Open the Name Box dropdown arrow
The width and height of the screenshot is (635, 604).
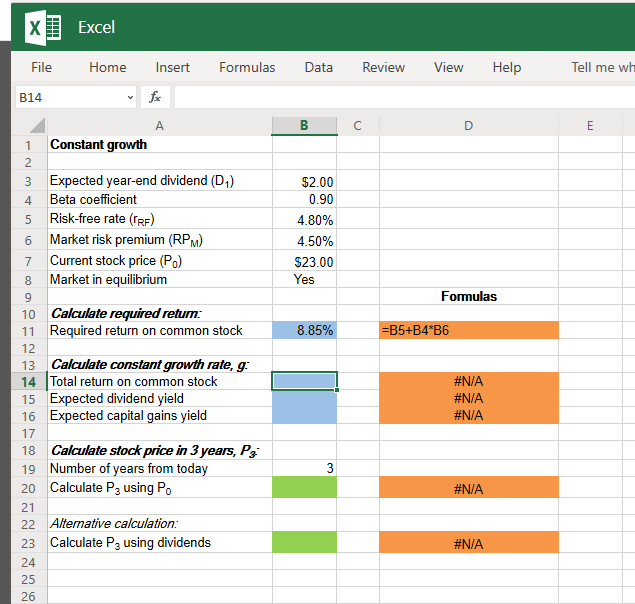pos(130,97)
